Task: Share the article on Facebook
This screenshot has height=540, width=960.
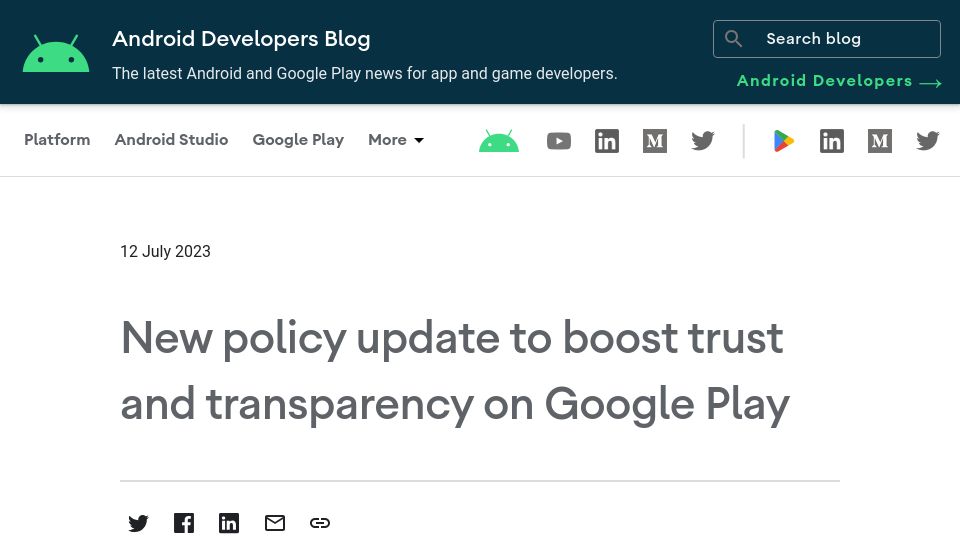Action: point(184,523)
